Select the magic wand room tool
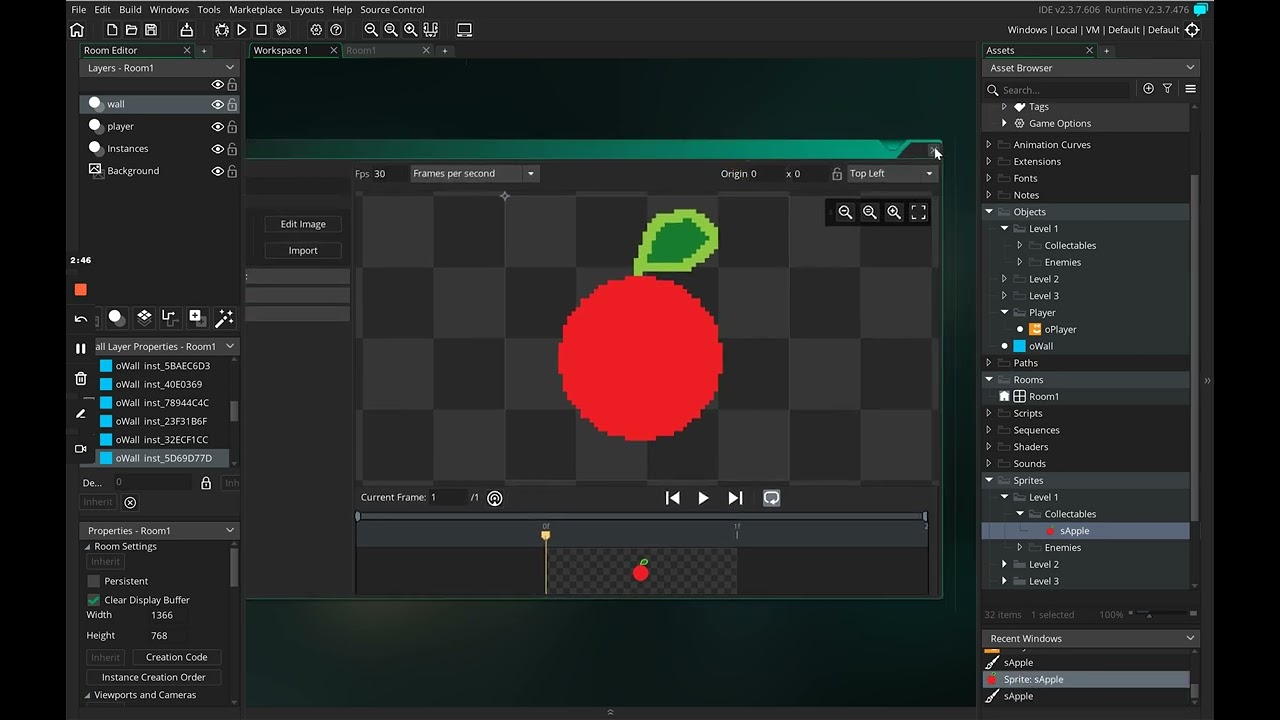Screen dimensions: 1280x720 [x=224, y=318]
